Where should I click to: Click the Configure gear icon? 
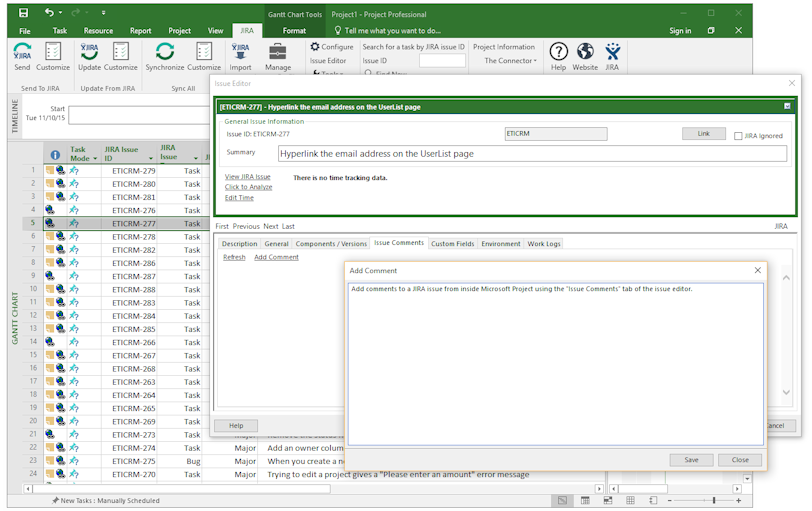[315, 47]
